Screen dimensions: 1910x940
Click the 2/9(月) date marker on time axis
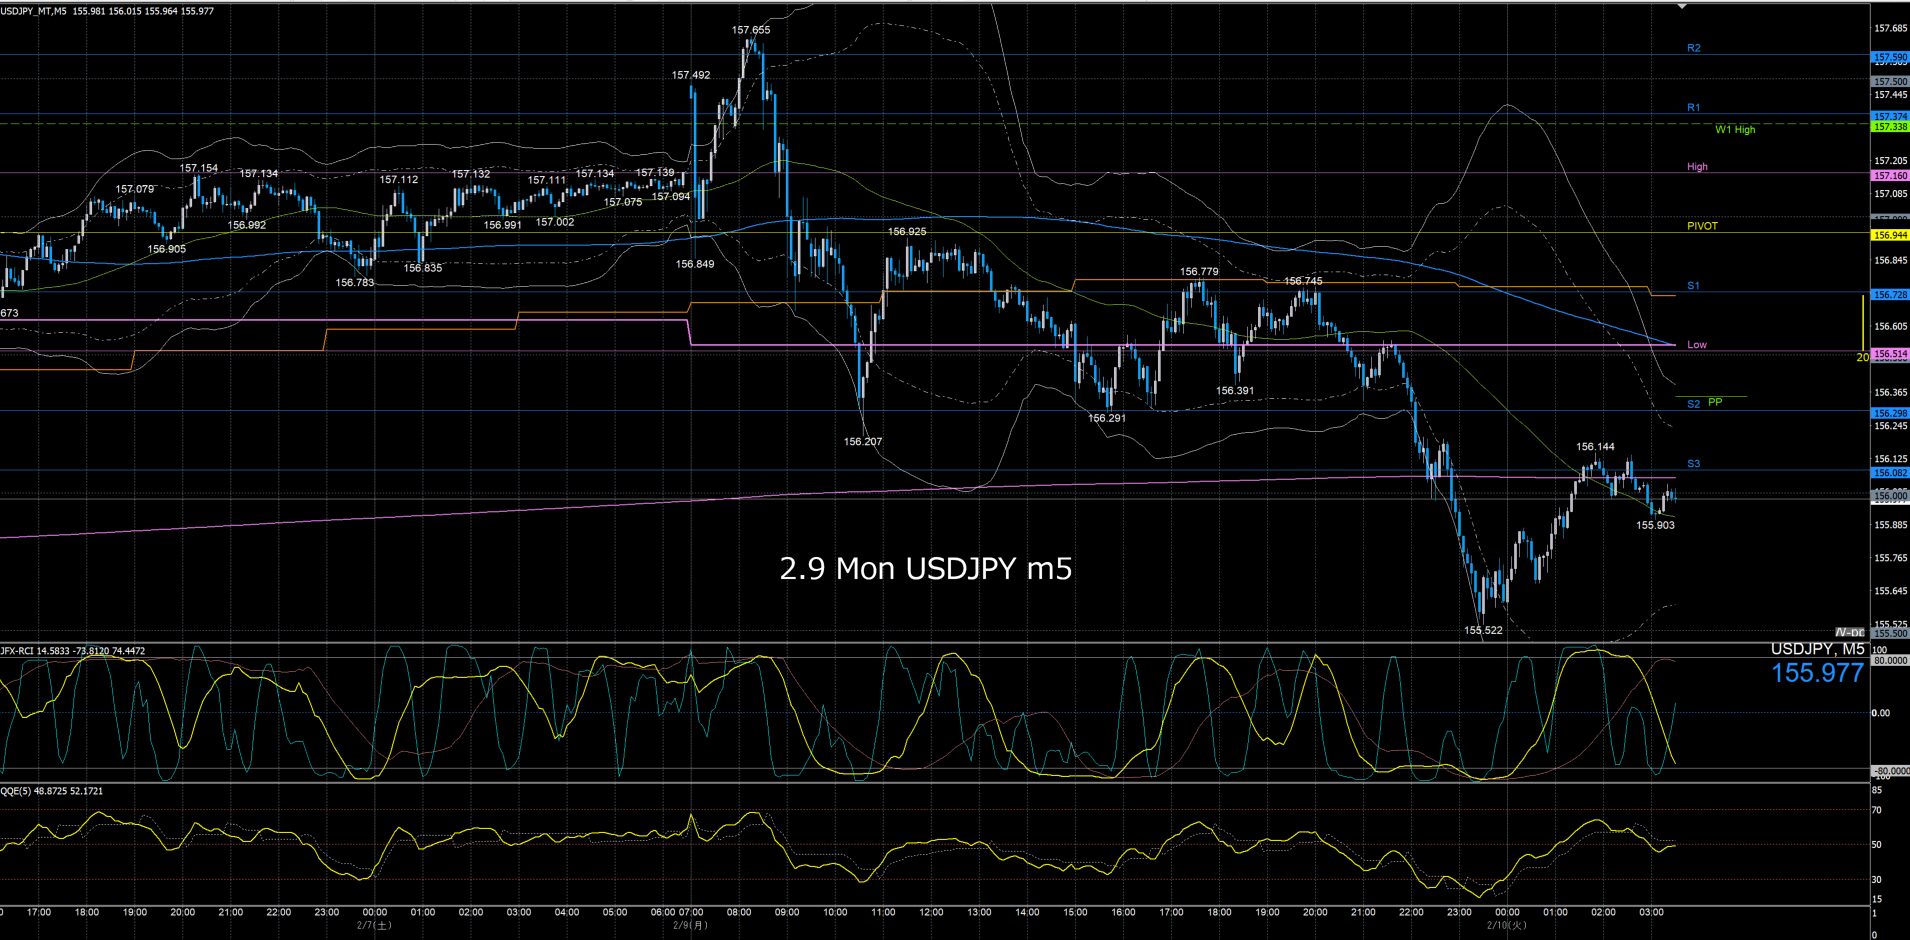690,925
